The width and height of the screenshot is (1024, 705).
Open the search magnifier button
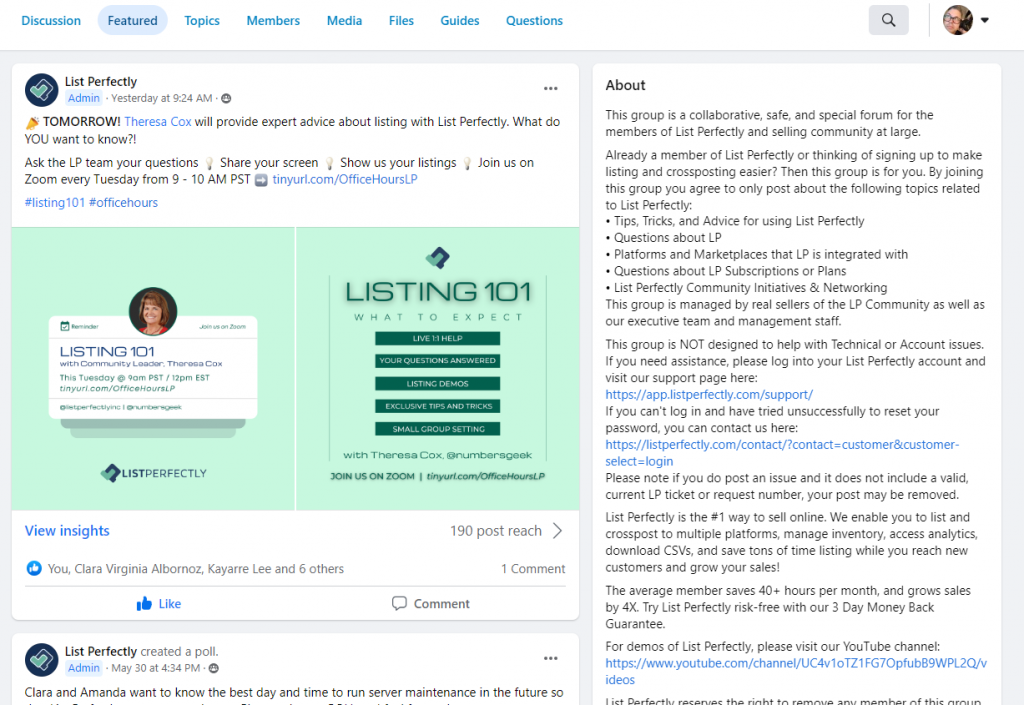[888, 20]
